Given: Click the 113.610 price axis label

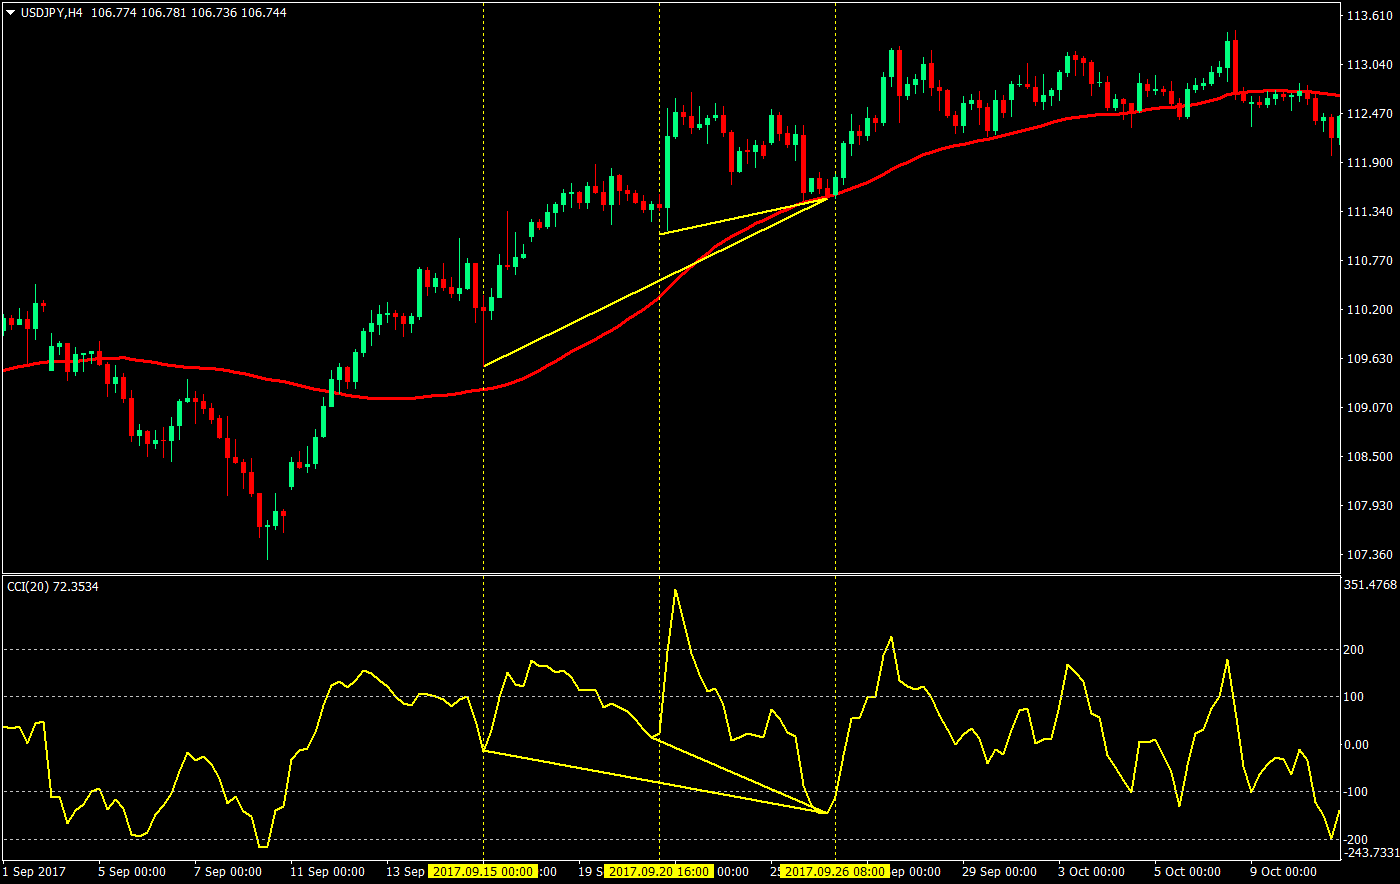Looking at the screenshot, I should [1371, 15].
